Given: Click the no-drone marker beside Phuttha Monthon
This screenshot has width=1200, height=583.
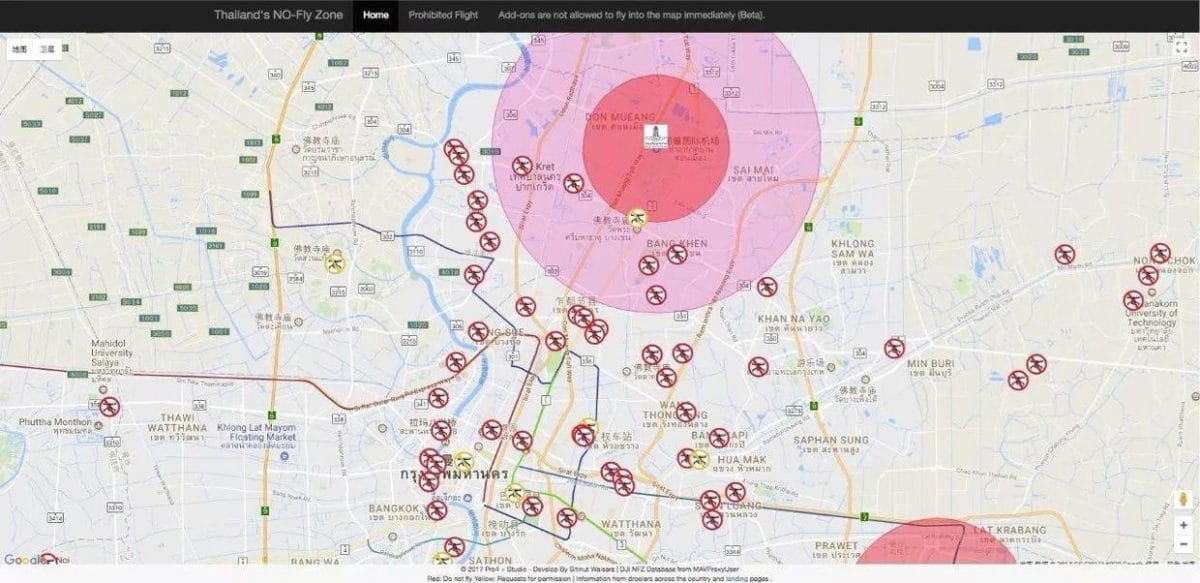Looking at the screenshot, I should tap(110, 407).
